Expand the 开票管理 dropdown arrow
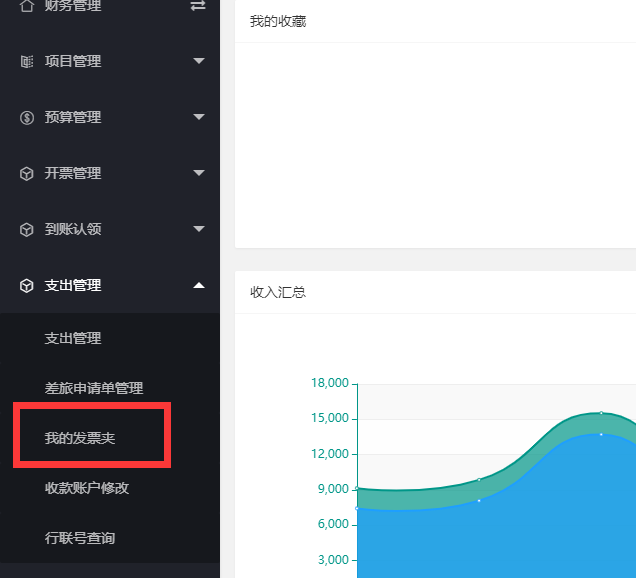 (x=199, y=174)
